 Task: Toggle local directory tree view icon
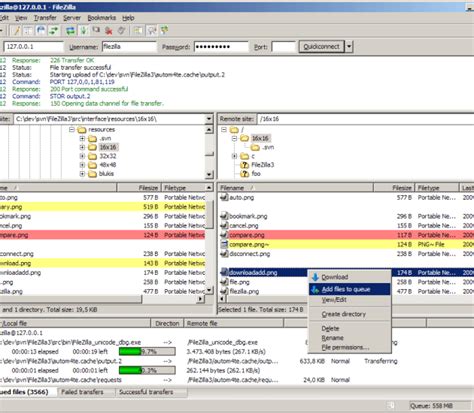coord(28,31)
